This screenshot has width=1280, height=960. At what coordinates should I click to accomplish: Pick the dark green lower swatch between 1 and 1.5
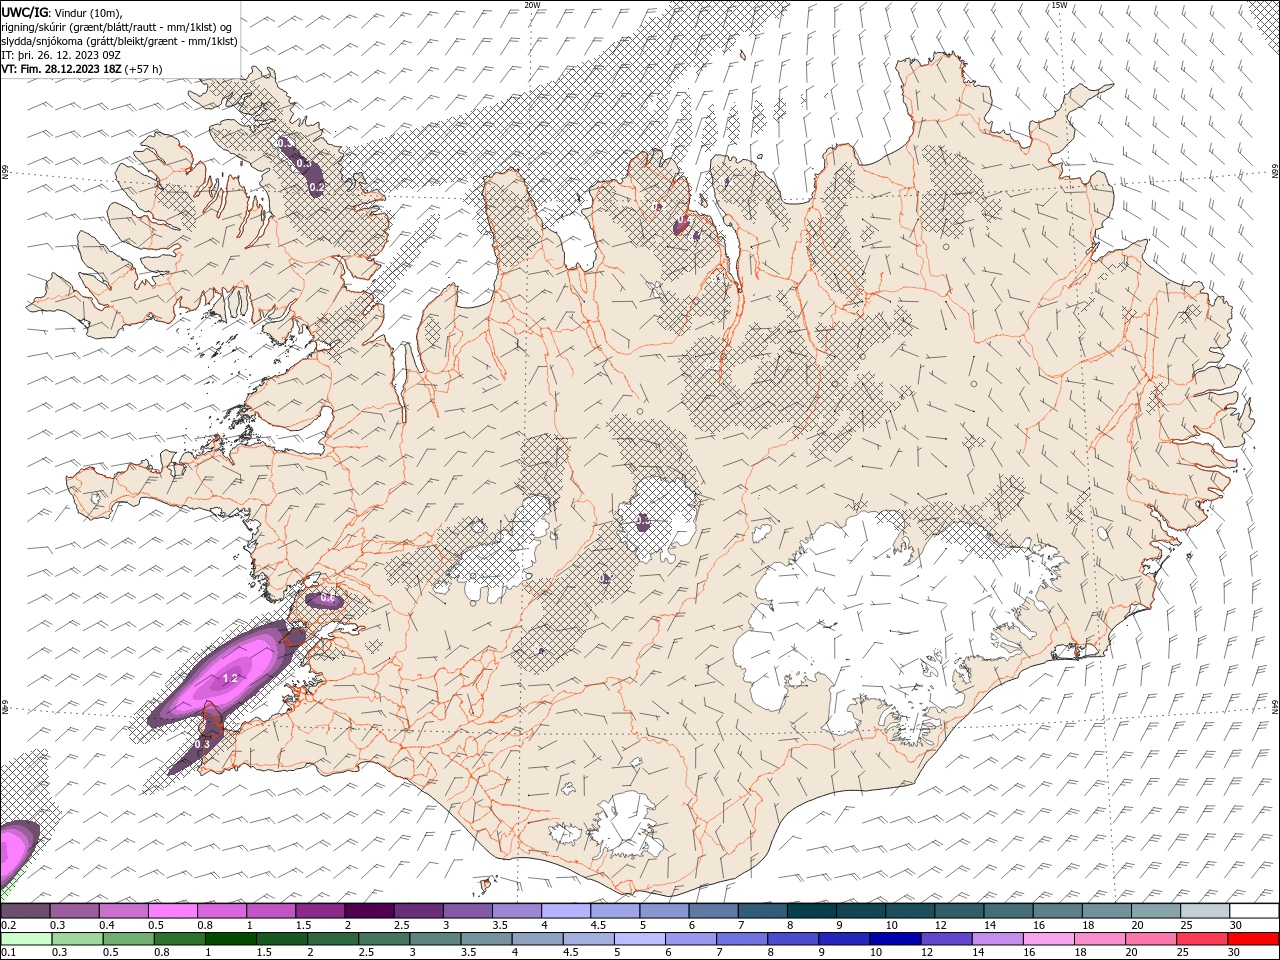[x=231, y=939]
